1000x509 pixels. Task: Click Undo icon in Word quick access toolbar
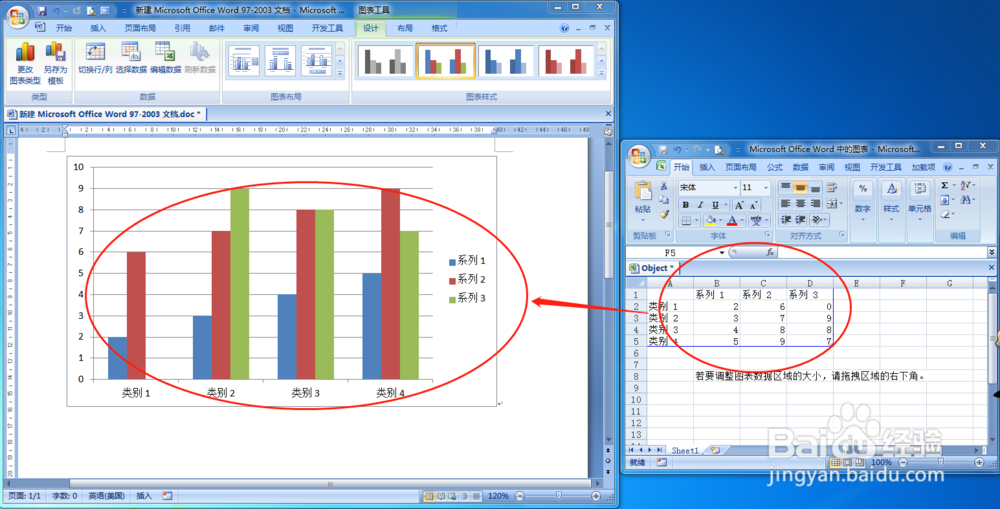coord(56,11)
